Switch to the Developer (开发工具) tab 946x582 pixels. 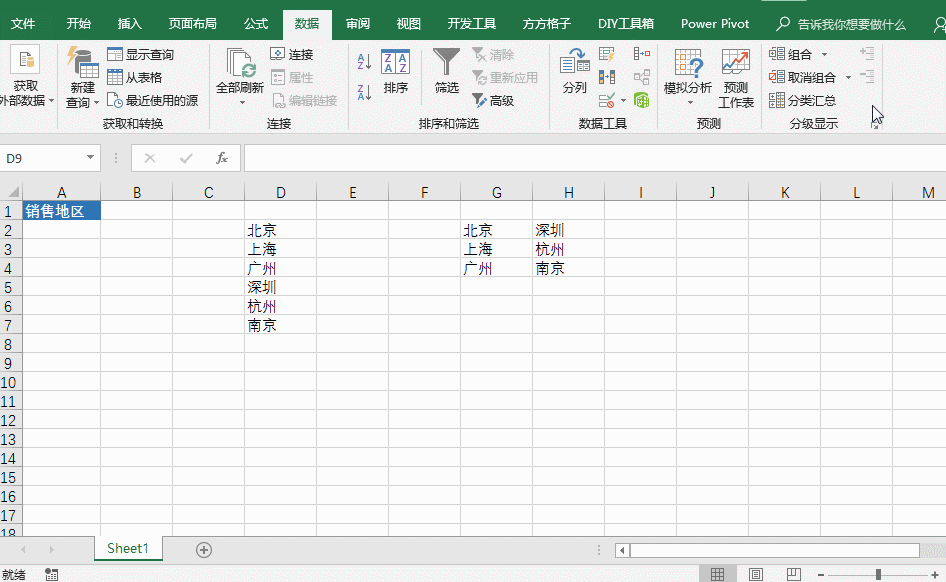pos(472,24)
